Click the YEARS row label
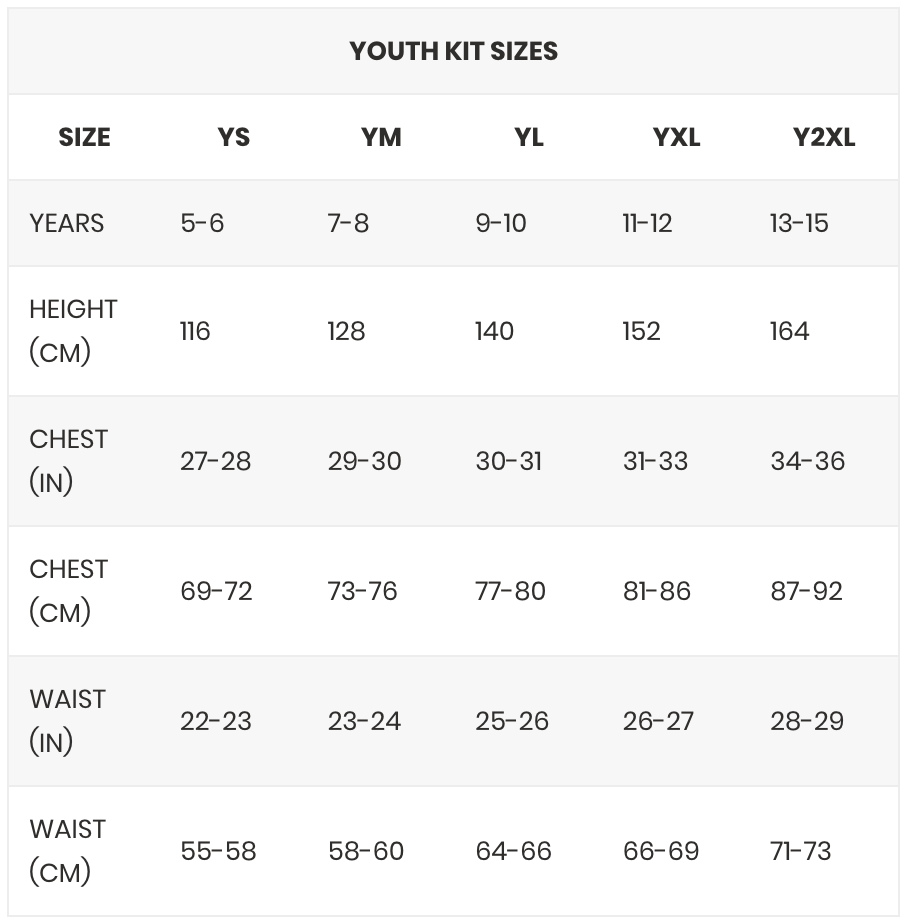Viewport: 908px width, 924px height. [x=67, y=223]
